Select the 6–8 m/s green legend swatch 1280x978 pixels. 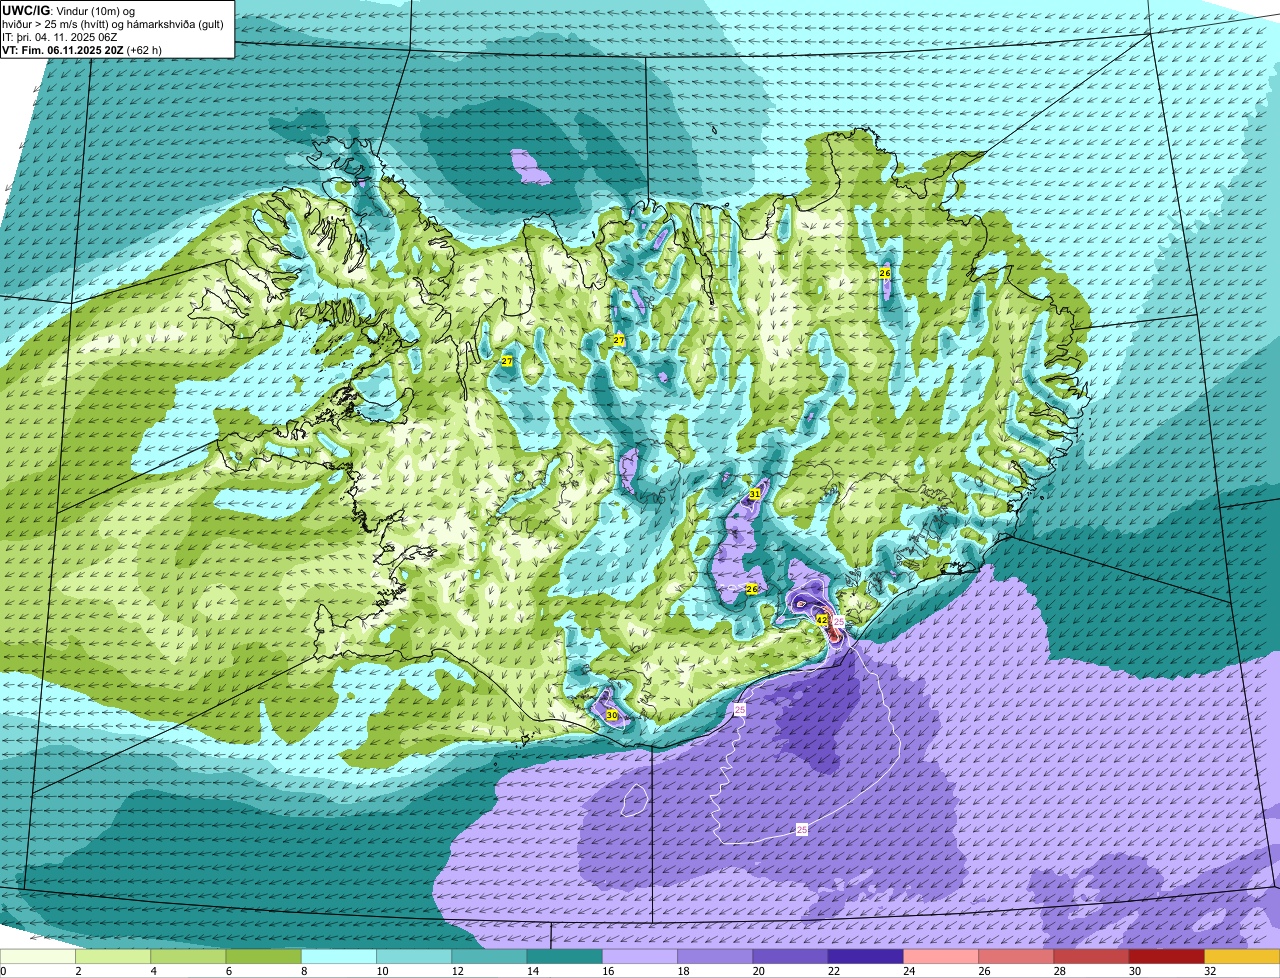[264, 956]
